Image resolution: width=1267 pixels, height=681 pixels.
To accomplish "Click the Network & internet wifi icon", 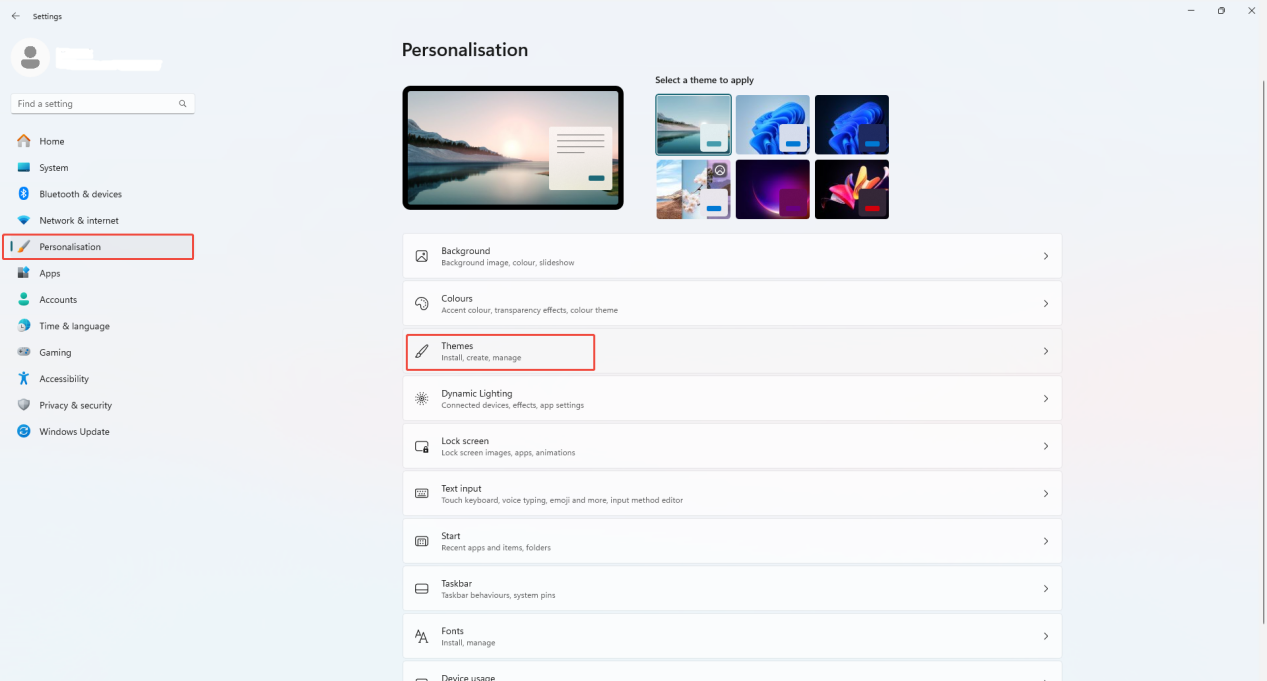I will [24, 220].
